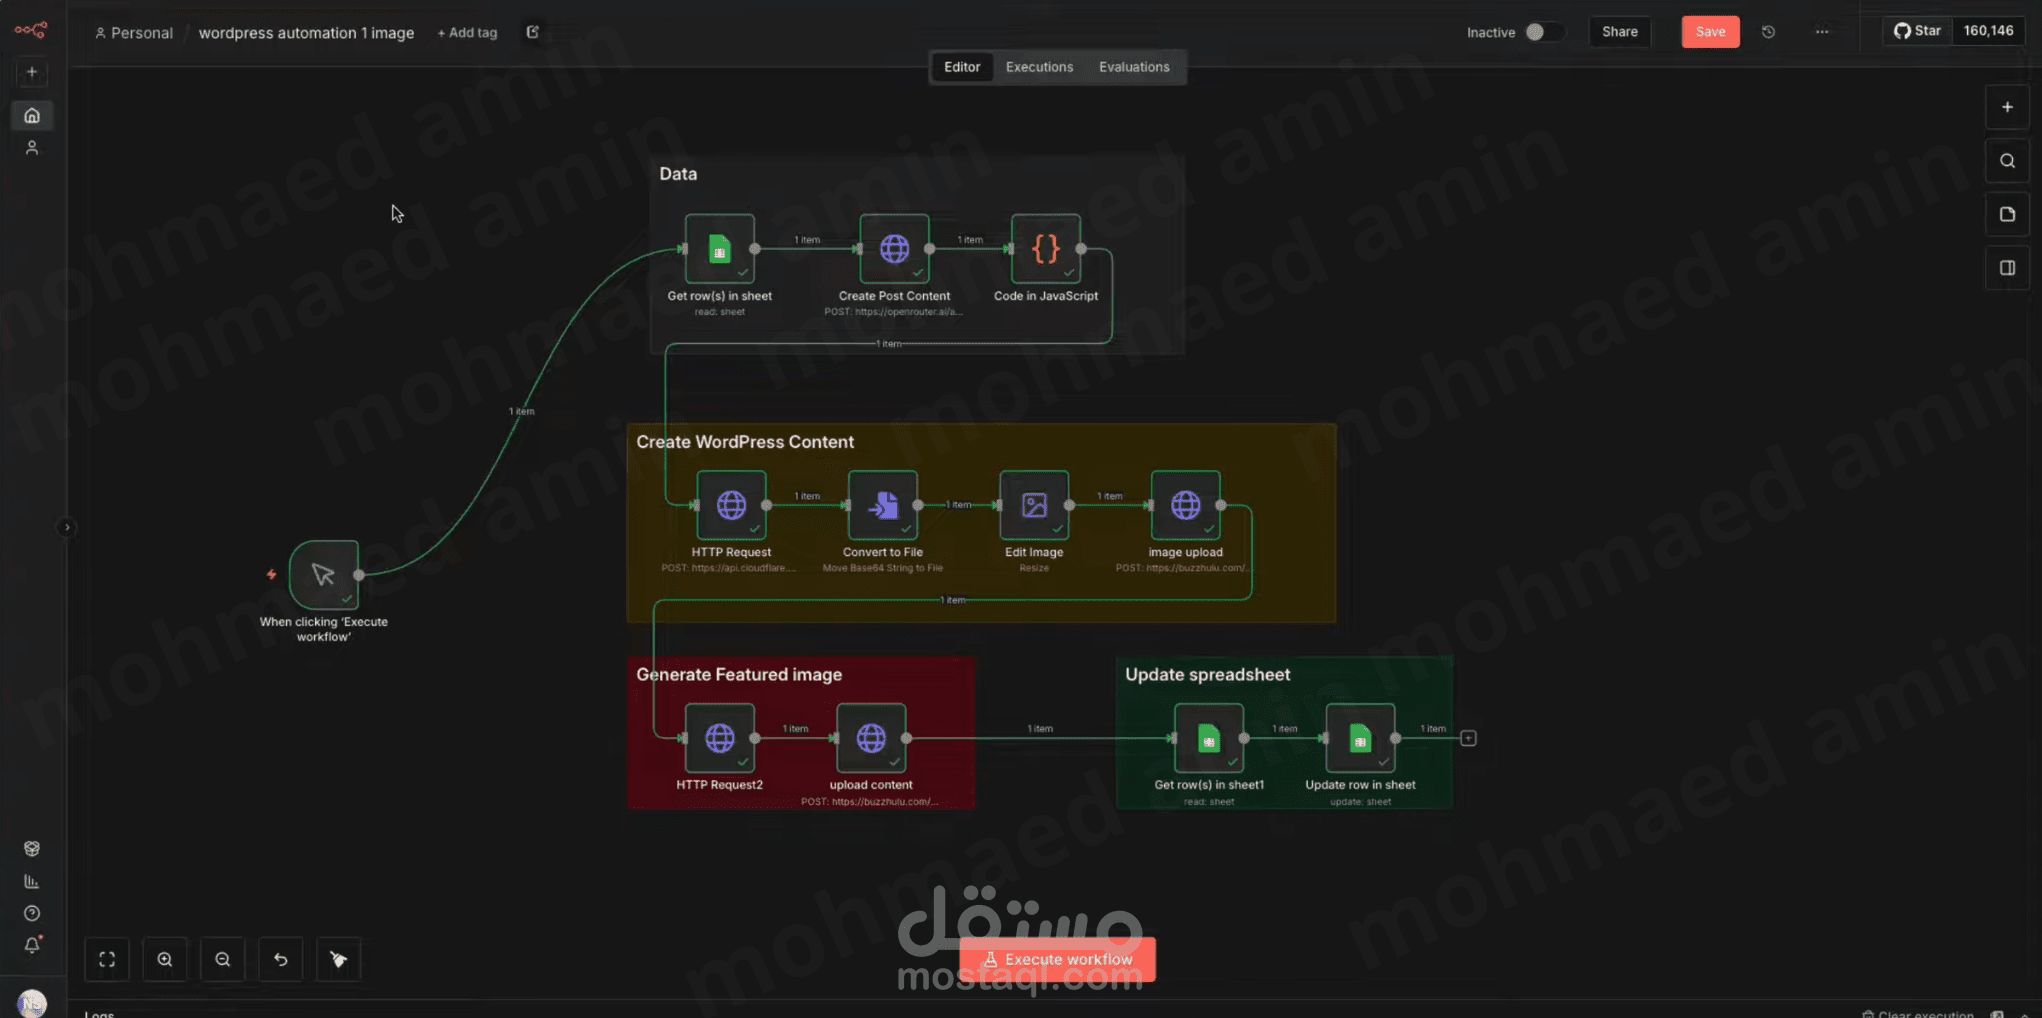Image resolution: width=2042 pixels, height=1018 pixels.
Task: Open the insights chart icon in sidebar
Action: pos(32,881)
